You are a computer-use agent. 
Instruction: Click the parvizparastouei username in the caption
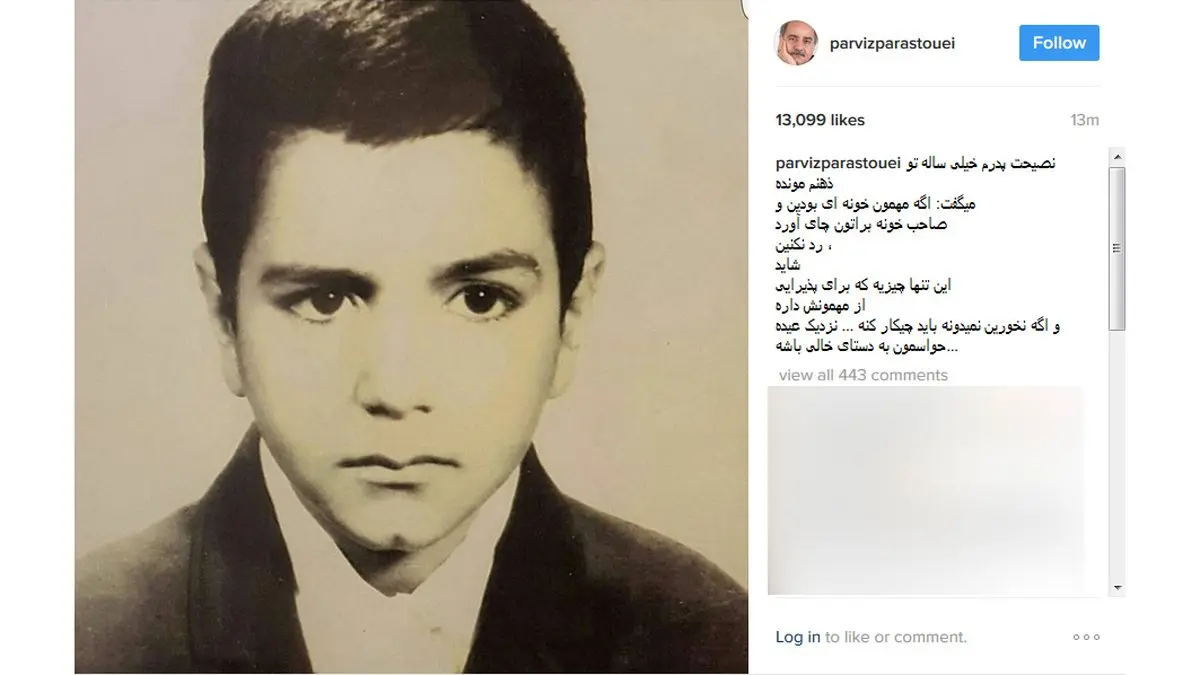coord(839,163)
